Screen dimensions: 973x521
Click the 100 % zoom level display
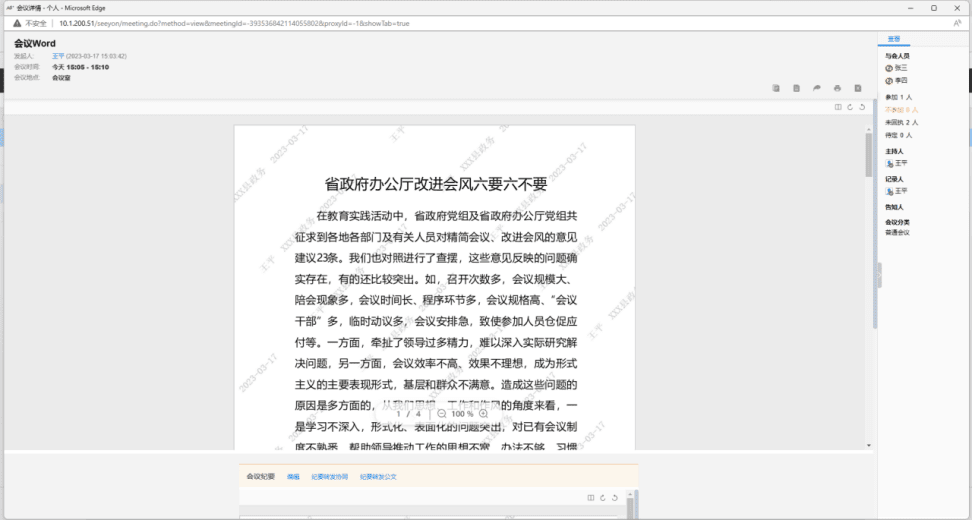coord(462,414)
